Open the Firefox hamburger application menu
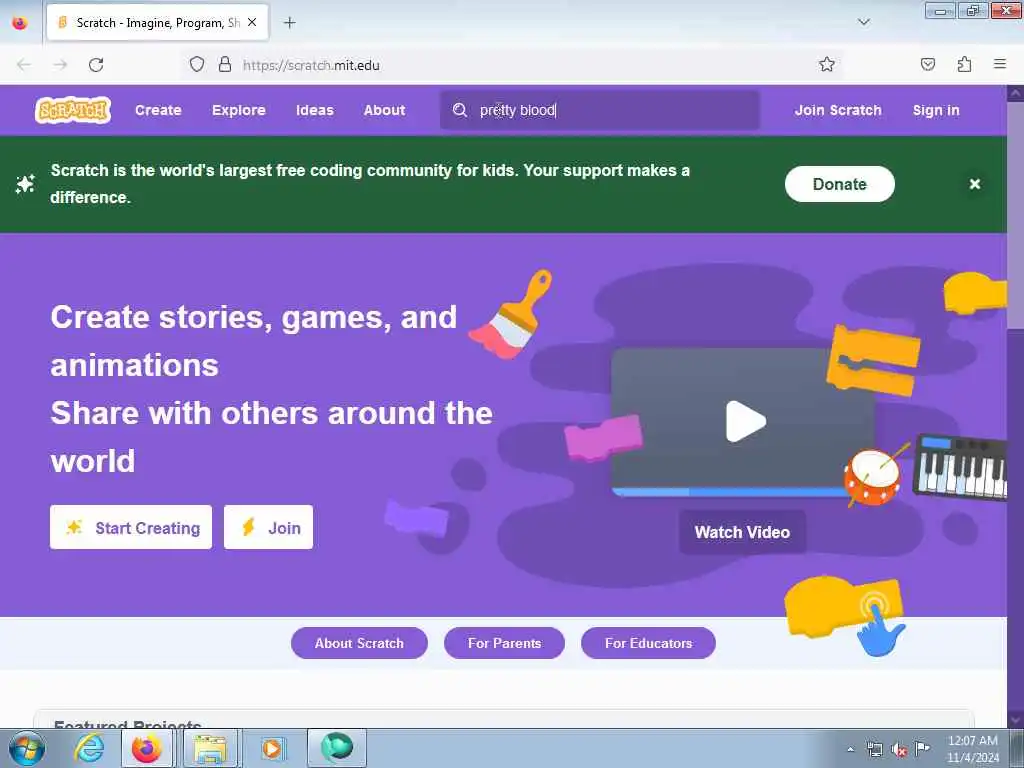 (1000, 64)
